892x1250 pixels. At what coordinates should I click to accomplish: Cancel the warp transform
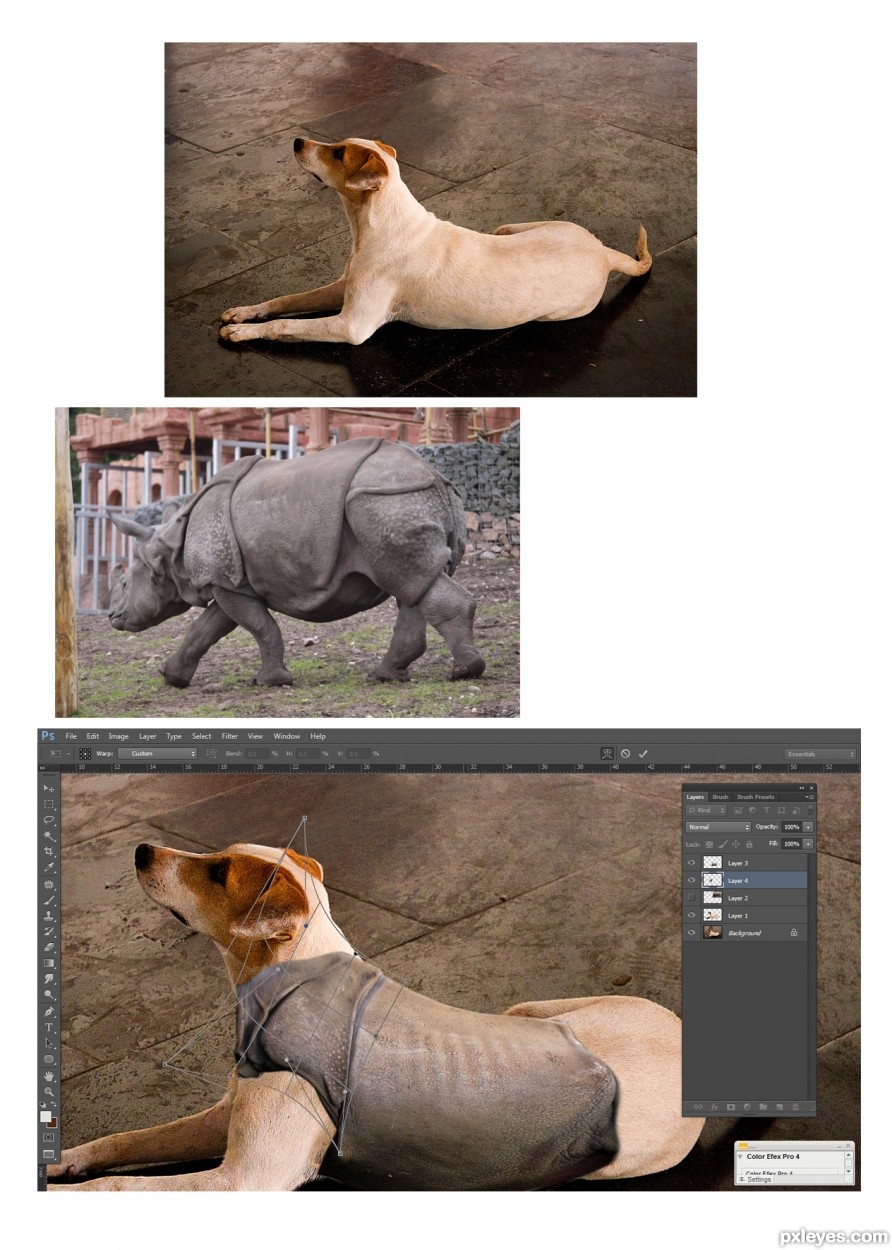coord(625,753)
